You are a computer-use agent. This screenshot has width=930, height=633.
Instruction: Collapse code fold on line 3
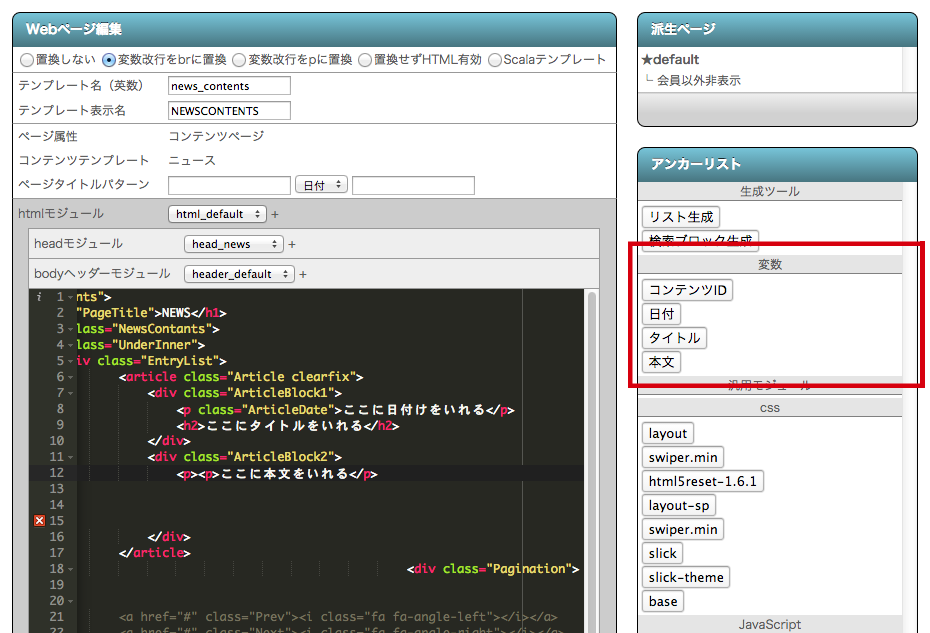pyautogui.click(x=71, y=329)
